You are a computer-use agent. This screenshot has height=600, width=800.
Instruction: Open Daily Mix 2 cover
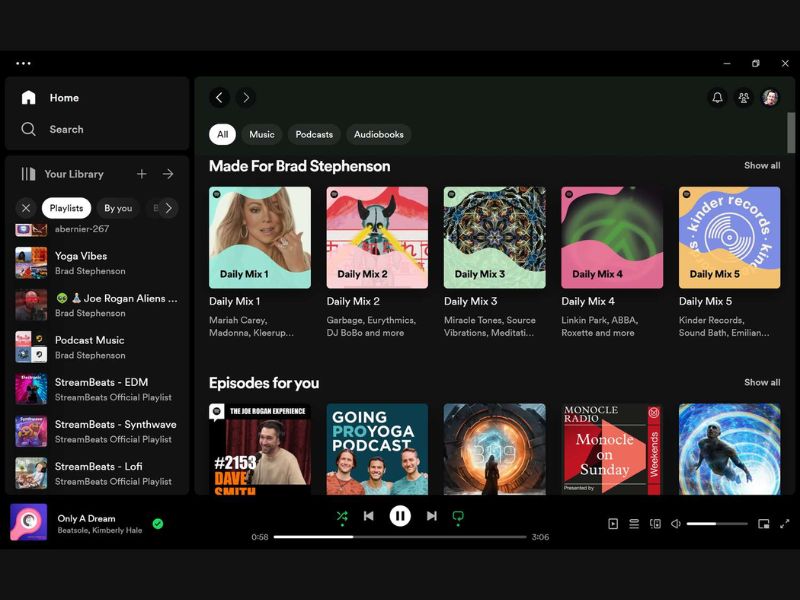377,237
